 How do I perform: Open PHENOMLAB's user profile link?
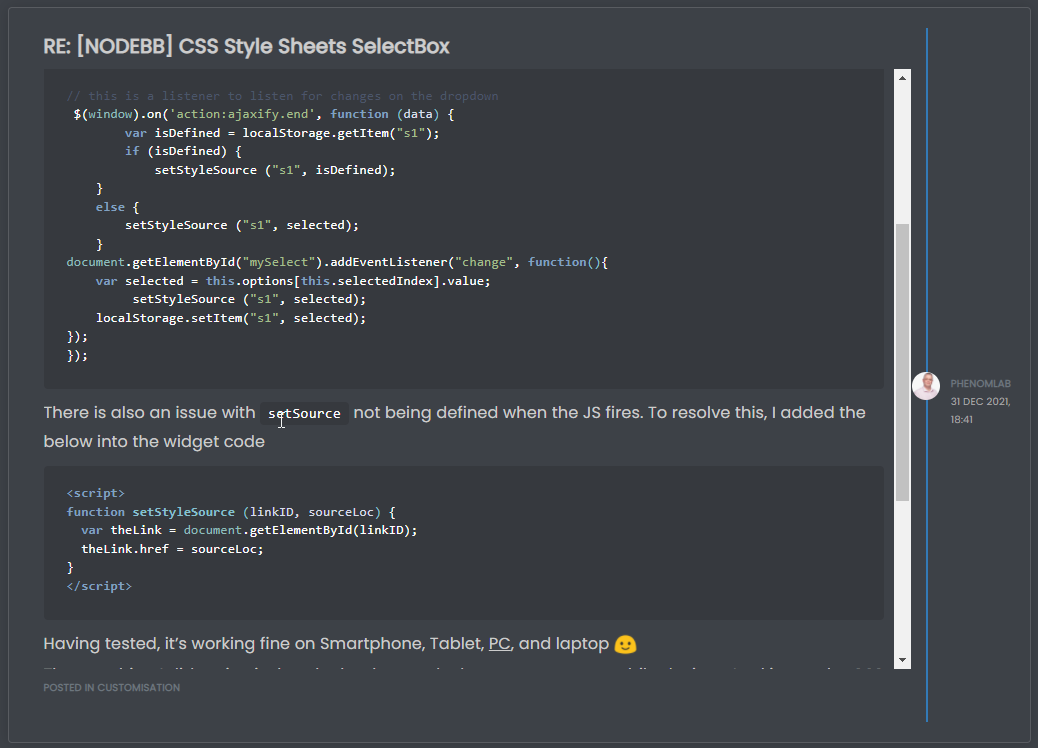[981, 382]
